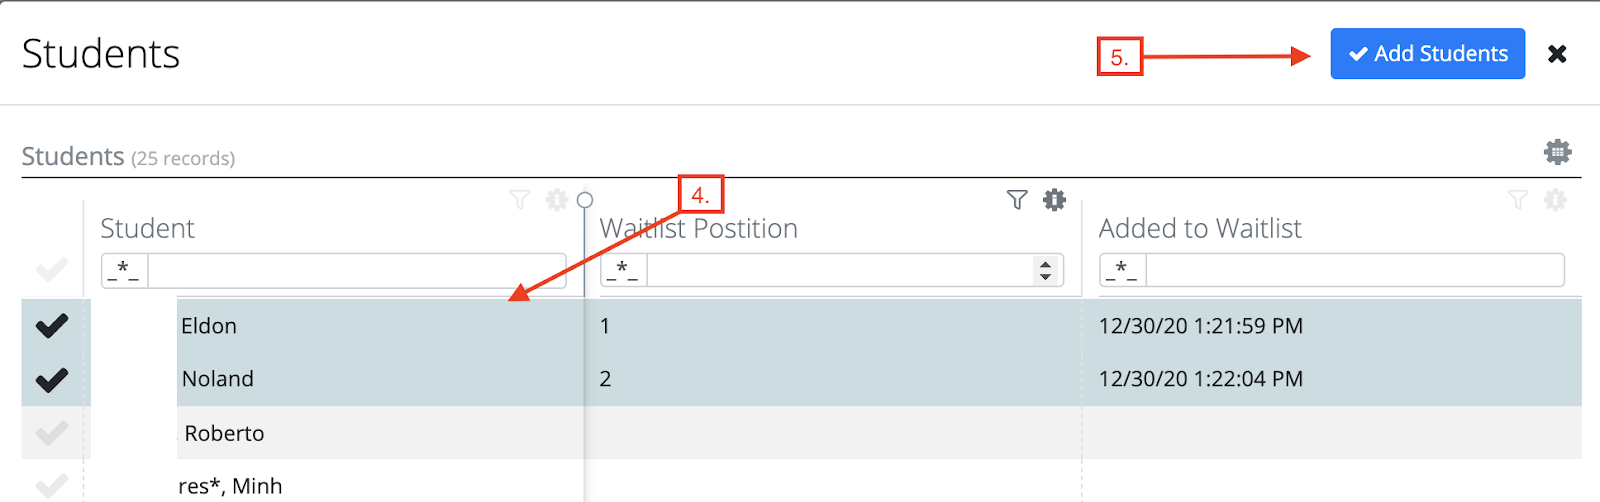Click the Student column resize handle circle
The width and height of the screenshot is (1600, 502).
tap(585, 200)
